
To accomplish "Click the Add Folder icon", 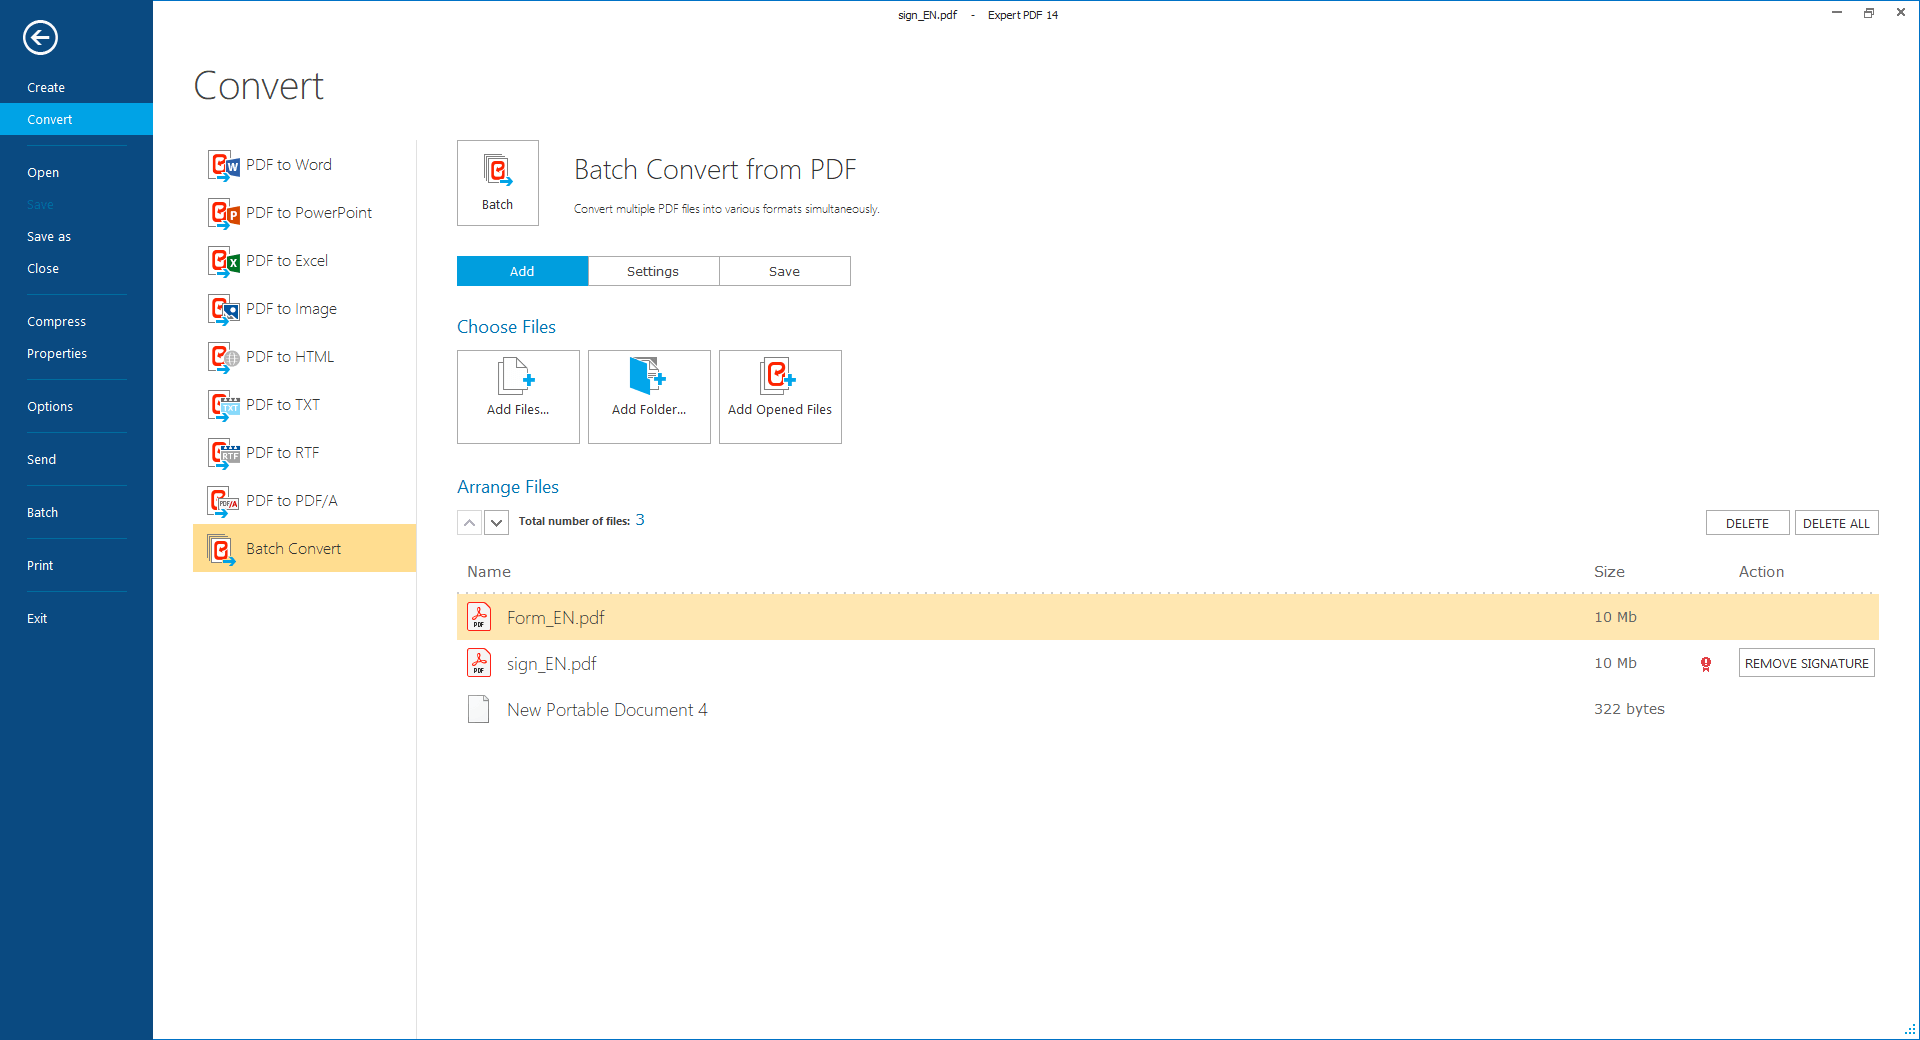I will pyautogui.click(x=647, y=376).
